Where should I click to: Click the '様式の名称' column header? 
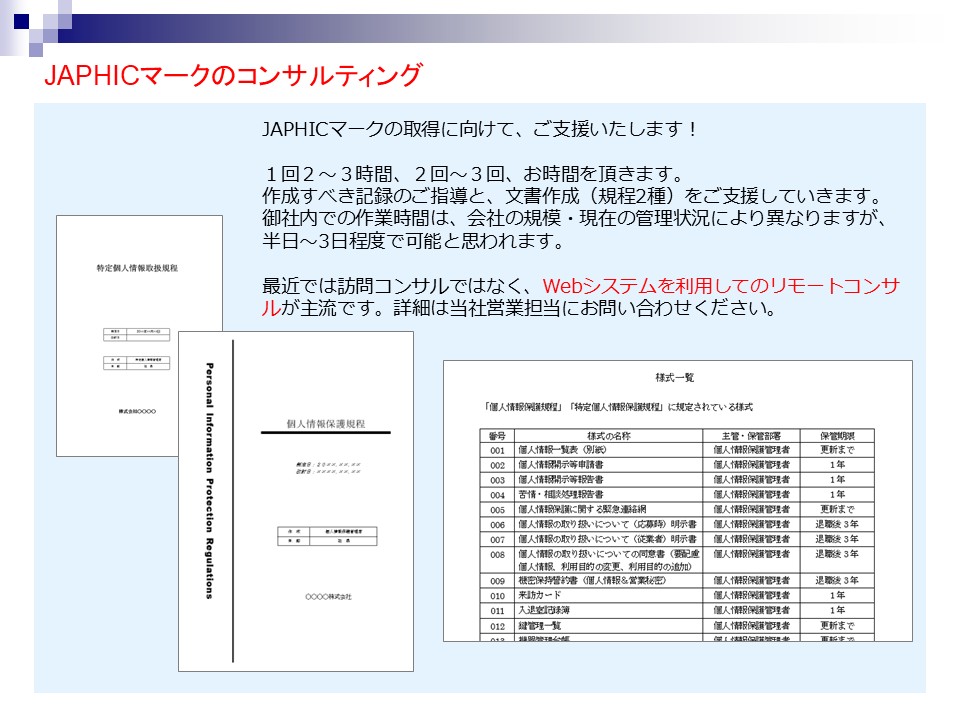(x=609, y=436)
